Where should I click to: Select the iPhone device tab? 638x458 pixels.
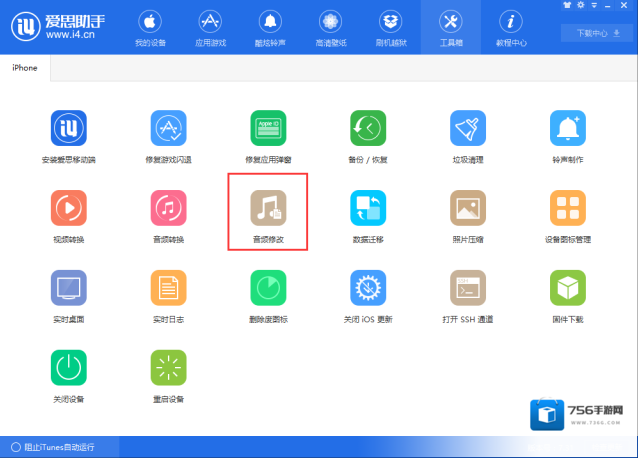tap(24, 67)
